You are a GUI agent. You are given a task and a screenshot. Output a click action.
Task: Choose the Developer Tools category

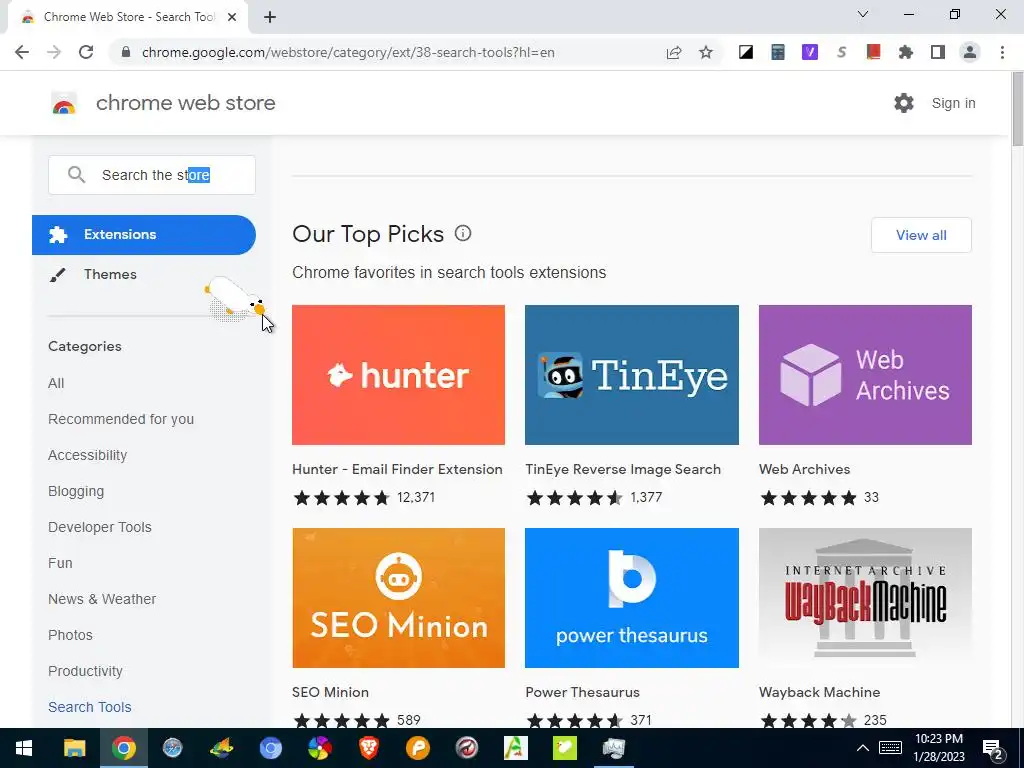[x=100, y=527]
